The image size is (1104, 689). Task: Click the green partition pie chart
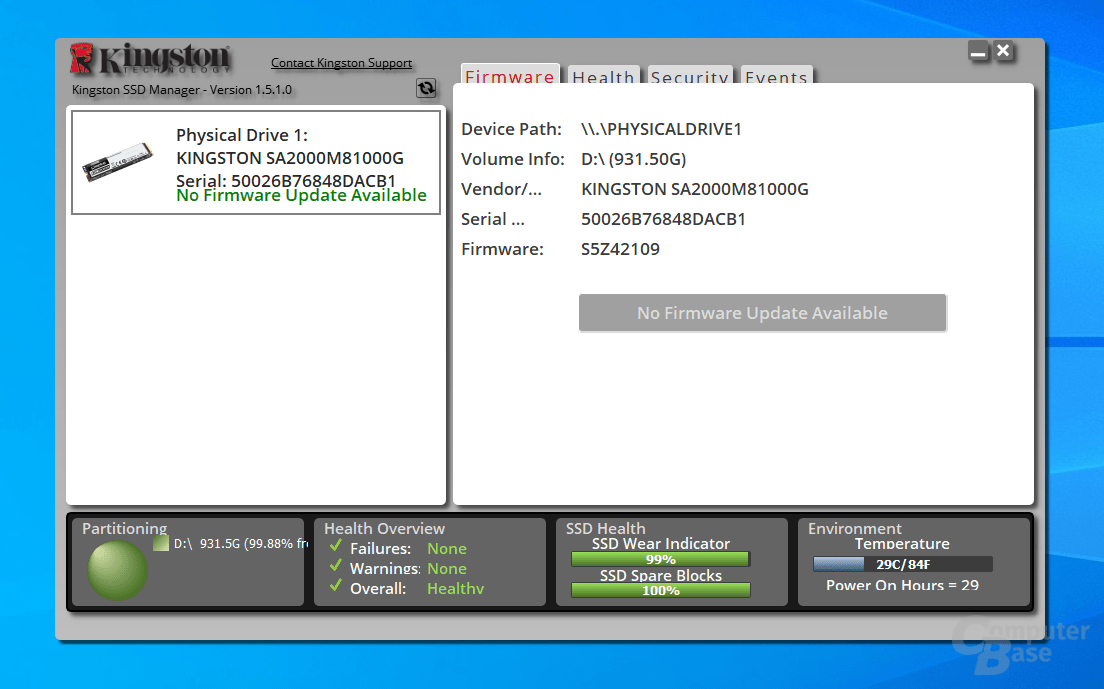tap(118, 570)
